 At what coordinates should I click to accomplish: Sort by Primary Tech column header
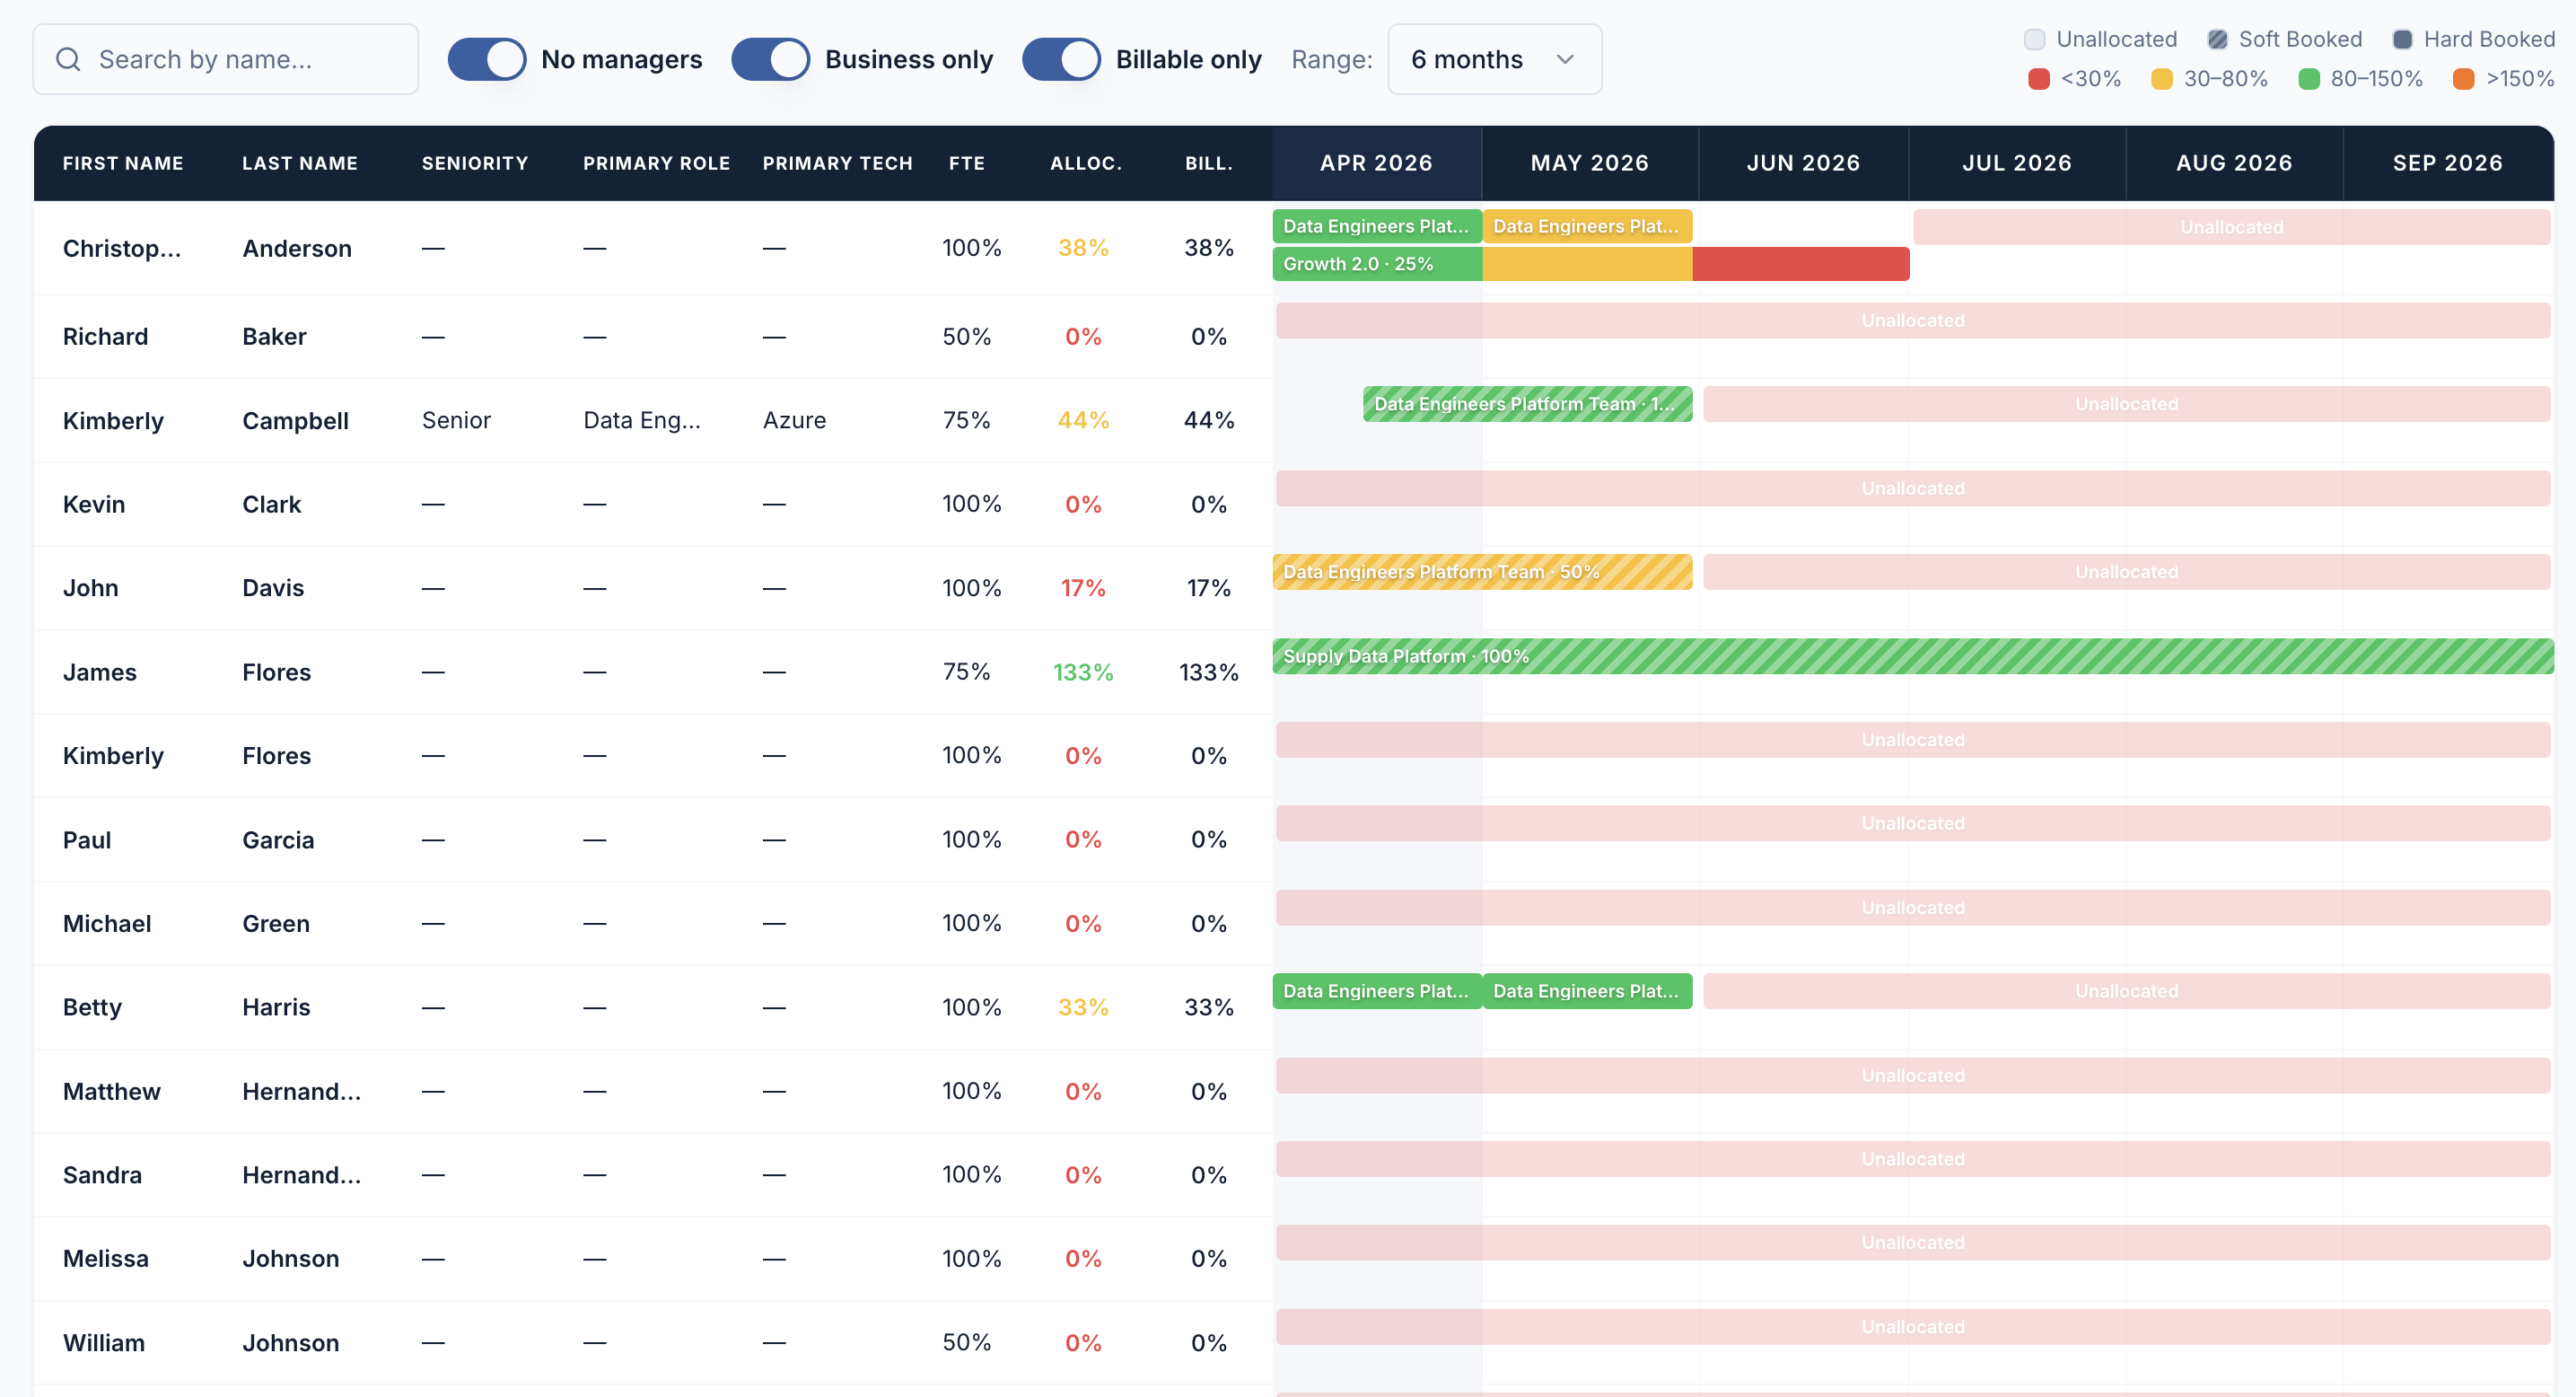point(837,163)
